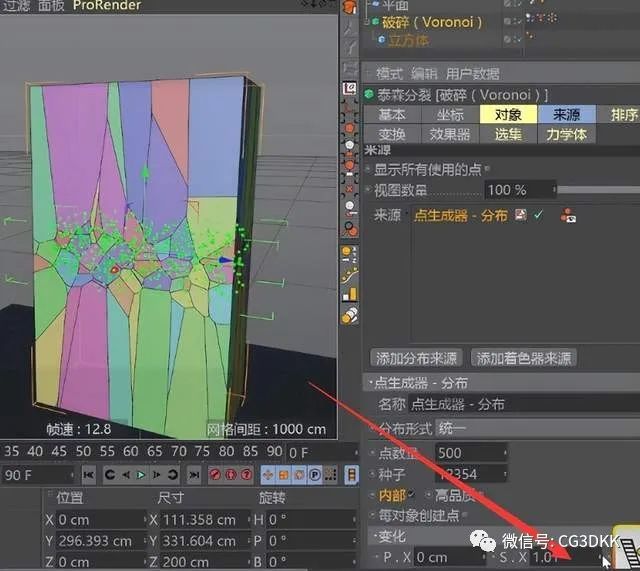Click 添加分布来源 button
The image size is (640, 571).
coord(416,358)
